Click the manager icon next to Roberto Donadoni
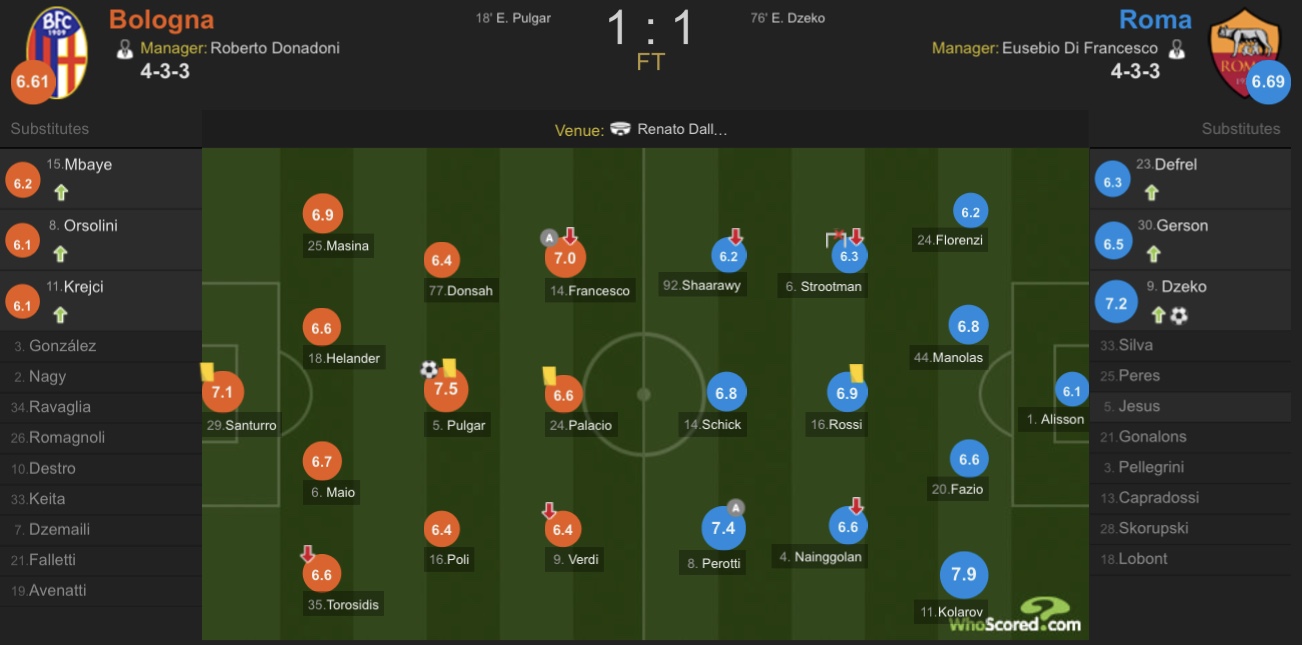The image size is (1305, 645). coord(125,48)
